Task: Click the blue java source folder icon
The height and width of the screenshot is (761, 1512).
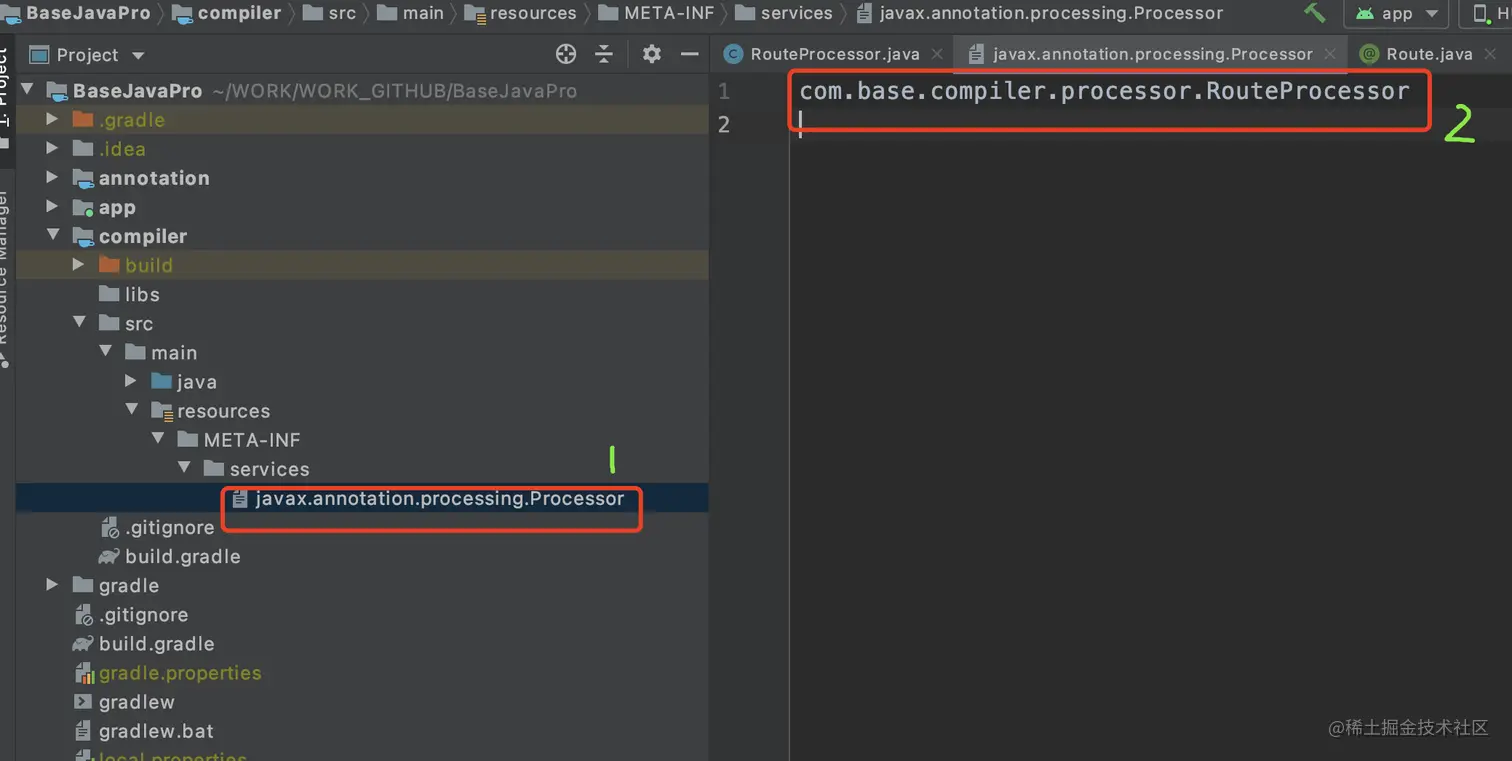Action: (161, 381)
